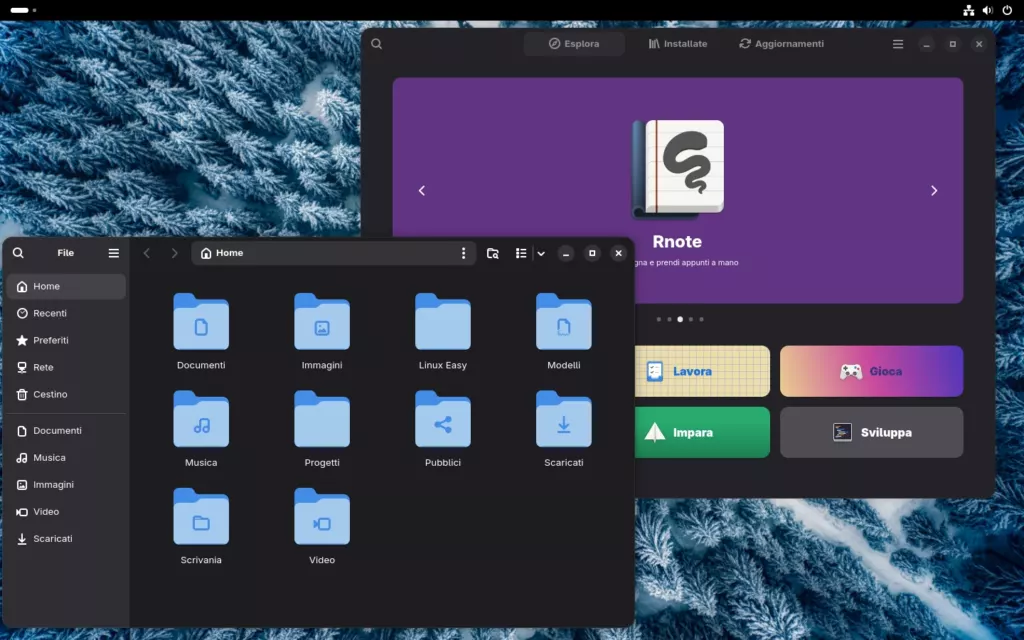Viewport: 1024px width, 640px height.
Task: Select the Pubblici folder icon
Action: 443,419
